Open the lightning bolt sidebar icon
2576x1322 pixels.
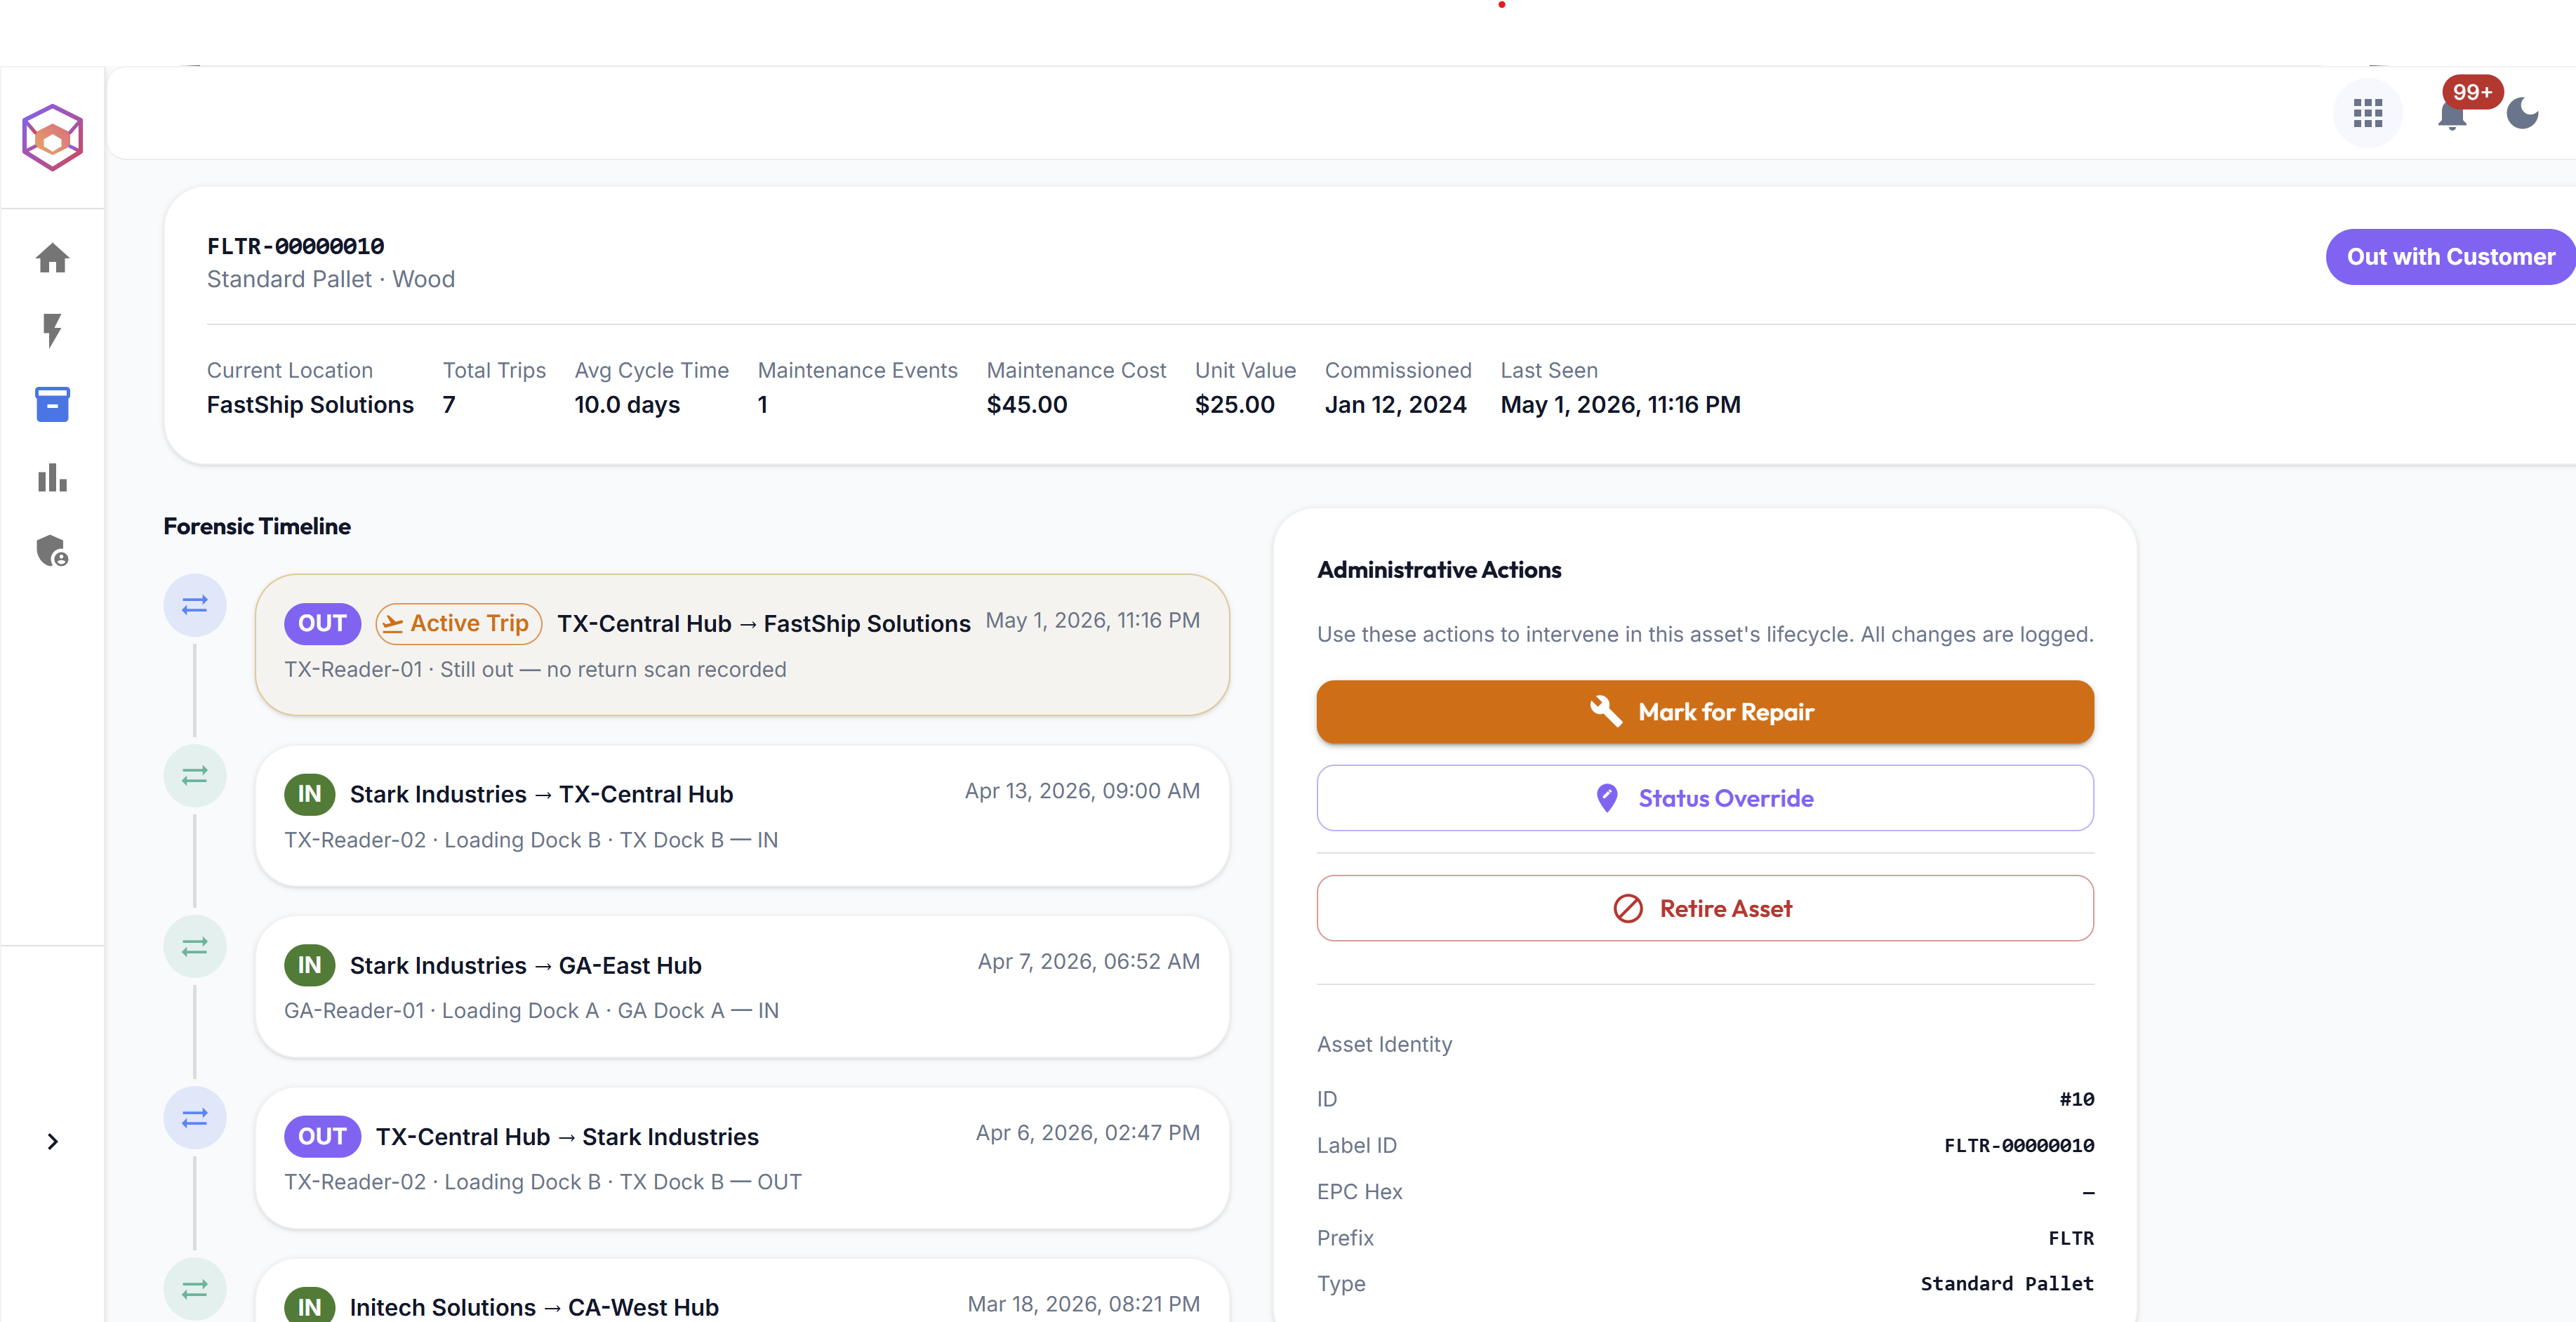tap(52, 331)
